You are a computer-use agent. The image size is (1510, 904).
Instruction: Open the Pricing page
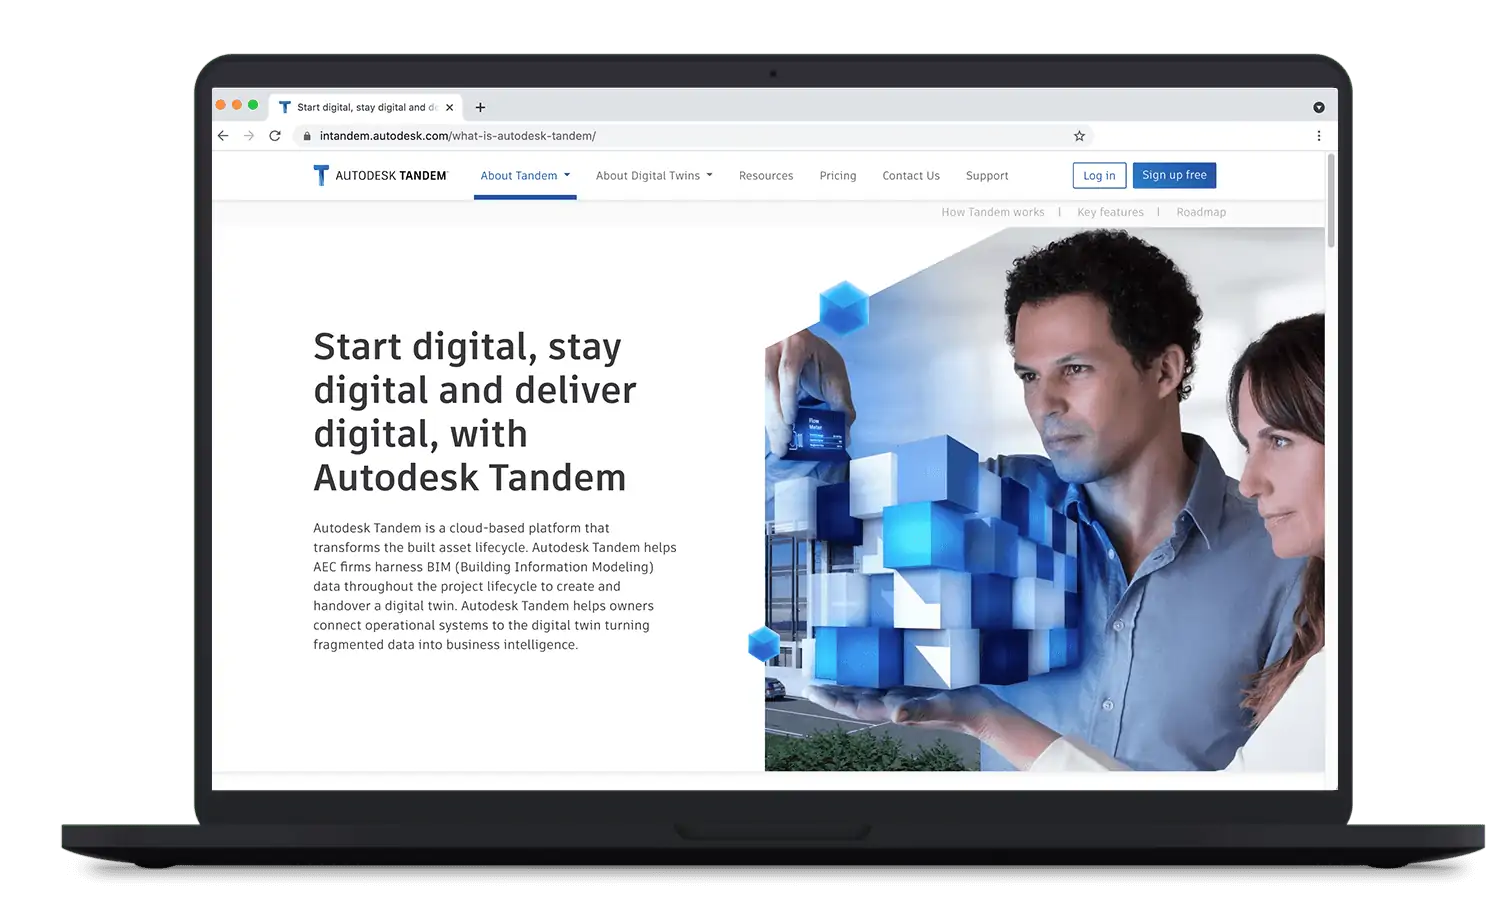(838, 175)
